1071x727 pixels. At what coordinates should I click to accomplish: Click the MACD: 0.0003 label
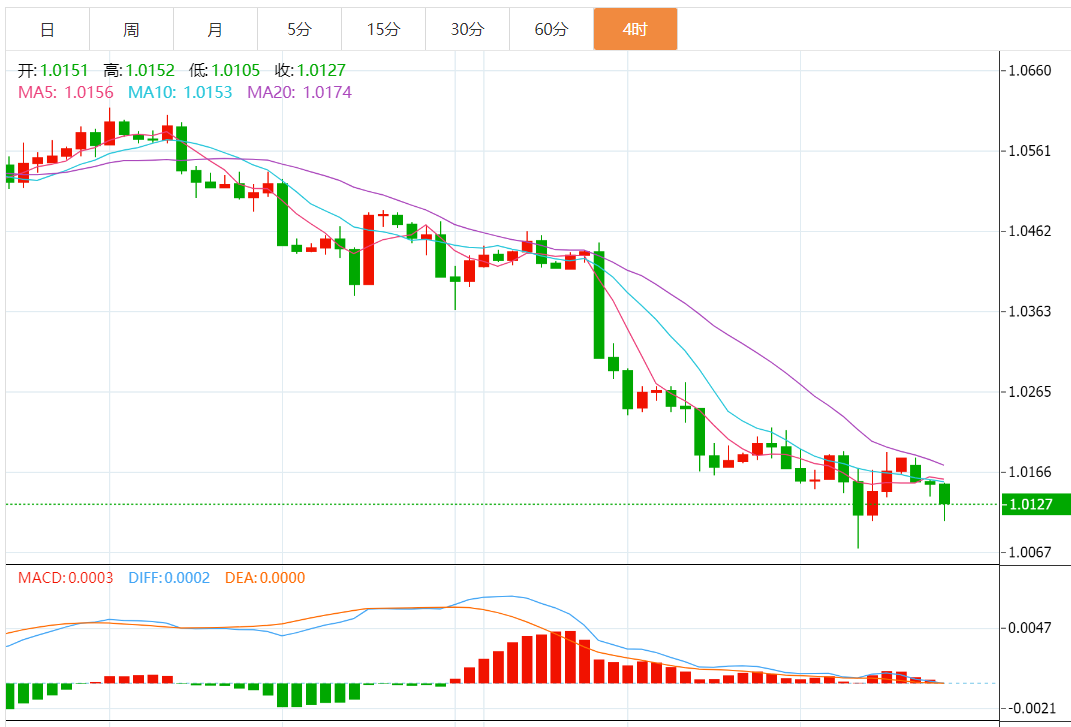click(x=66, y=578)
